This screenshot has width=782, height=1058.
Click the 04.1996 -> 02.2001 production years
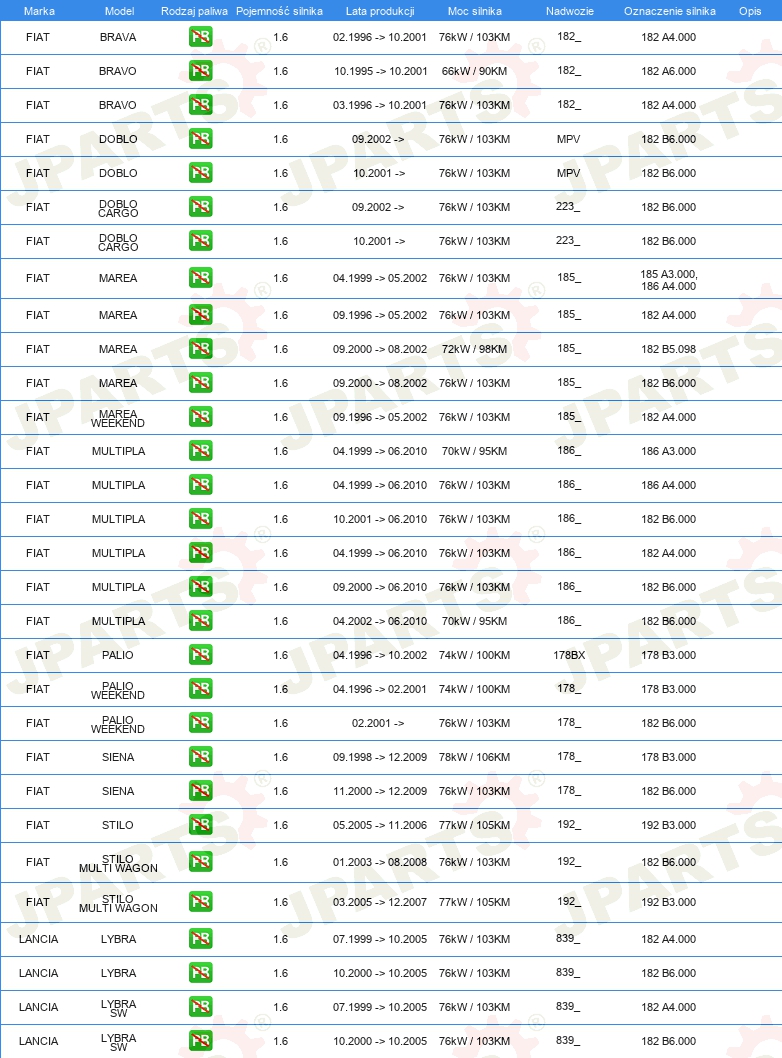[x=380, y=689]
